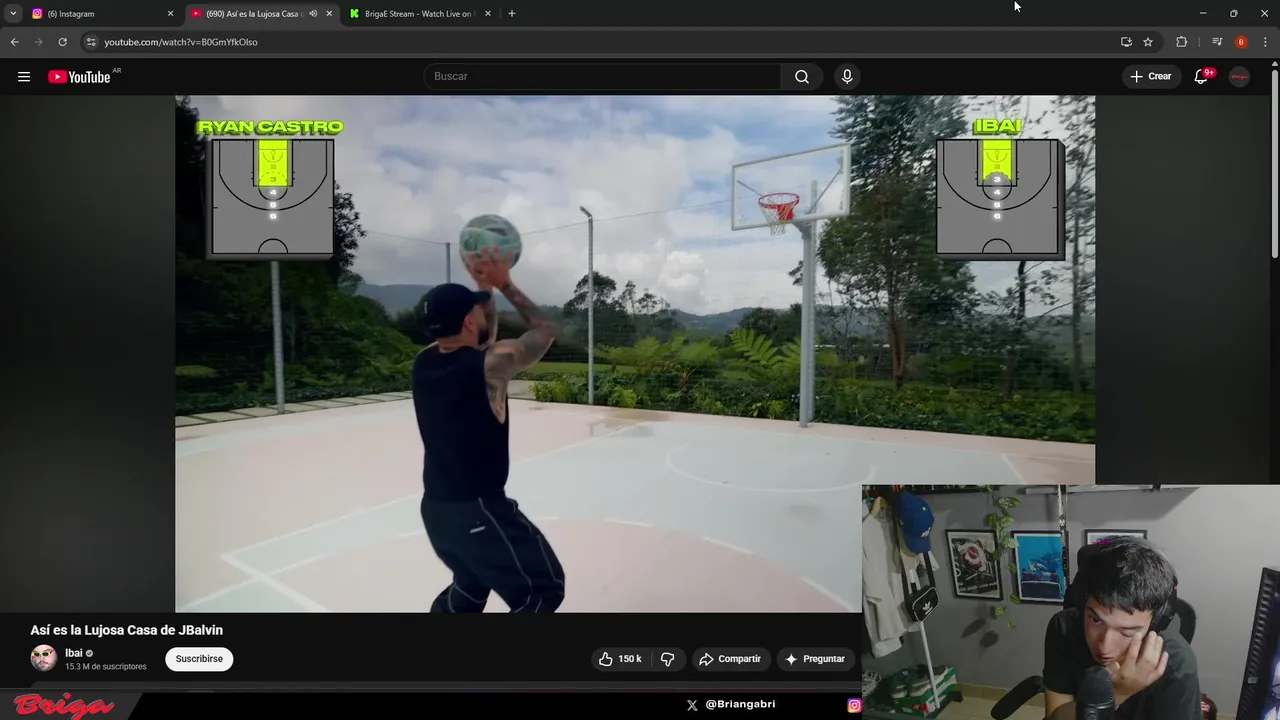Click the Crear button
Viewport: 1280px width, 720px height.
coord(1150,77)
